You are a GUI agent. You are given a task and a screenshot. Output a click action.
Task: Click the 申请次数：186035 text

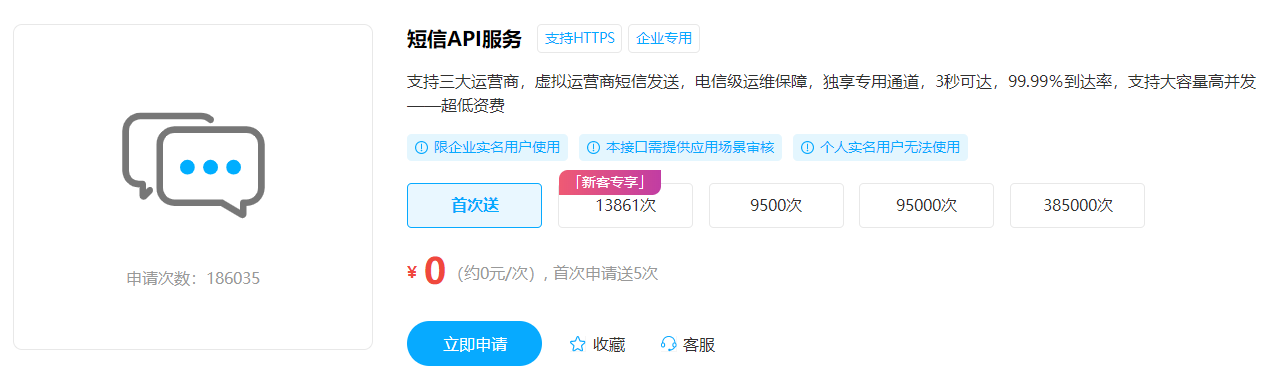click(x=193, y=278)
